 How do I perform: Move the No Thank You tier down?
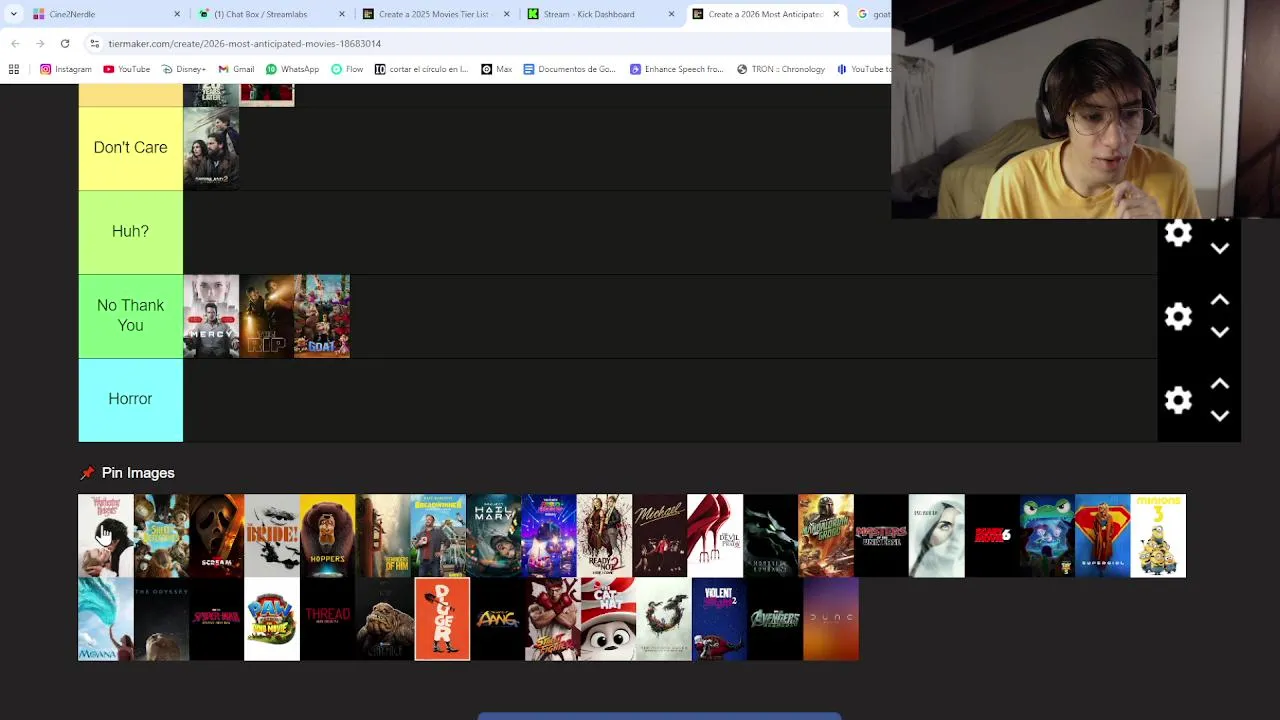tap(1220, 332)
